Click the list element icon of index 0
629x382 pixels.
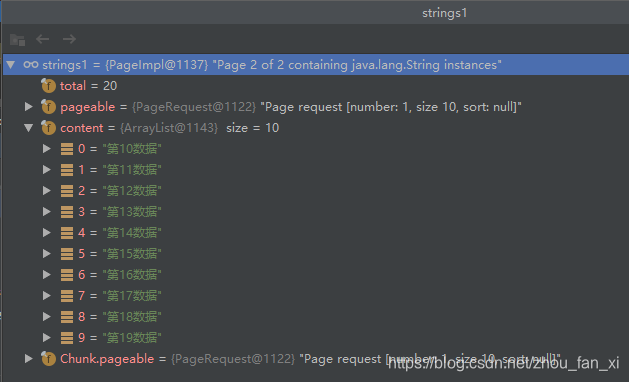[x=67, y=149]
